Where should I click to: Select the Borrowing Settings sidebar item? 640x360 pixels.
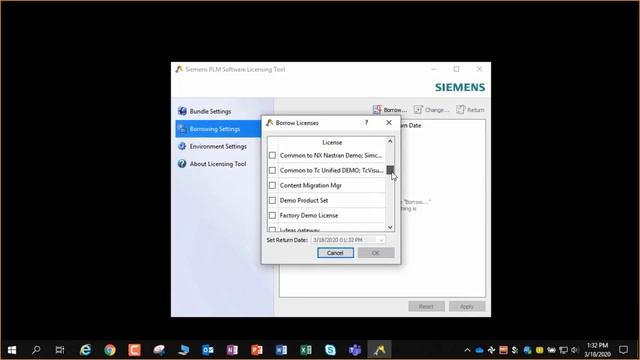[x=218, y=129]
